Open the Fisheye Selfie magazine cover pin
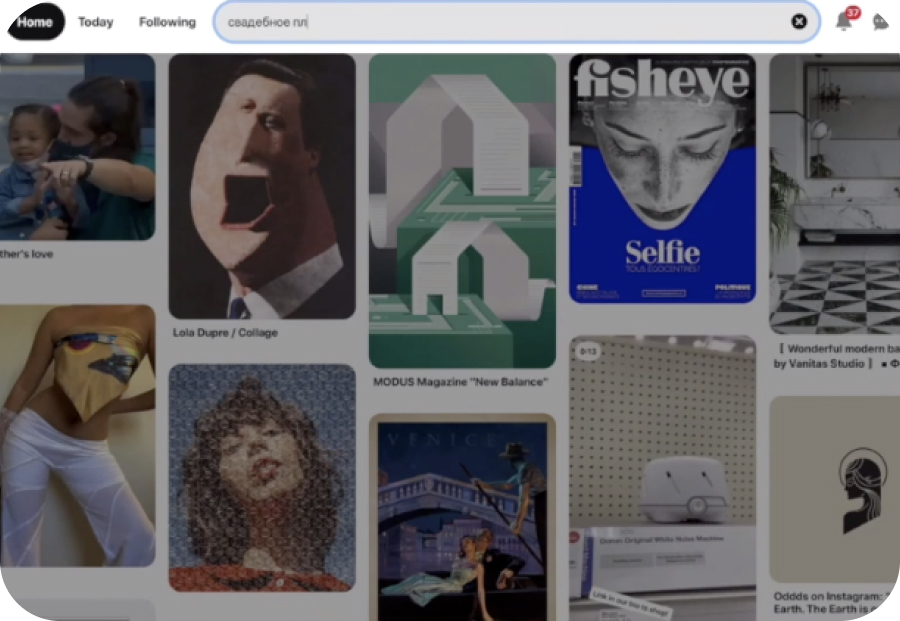This screenshot has width=900, height=621. coord(662,178)
